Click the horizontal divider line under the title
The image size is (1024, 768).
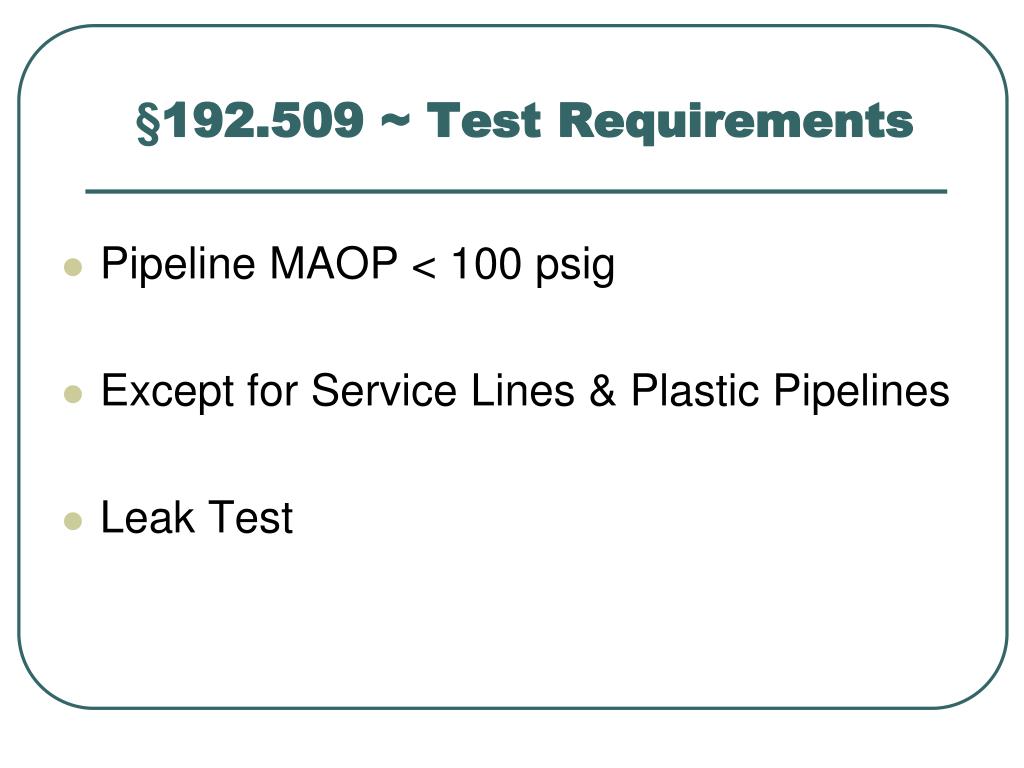click(x=516, y=191)
